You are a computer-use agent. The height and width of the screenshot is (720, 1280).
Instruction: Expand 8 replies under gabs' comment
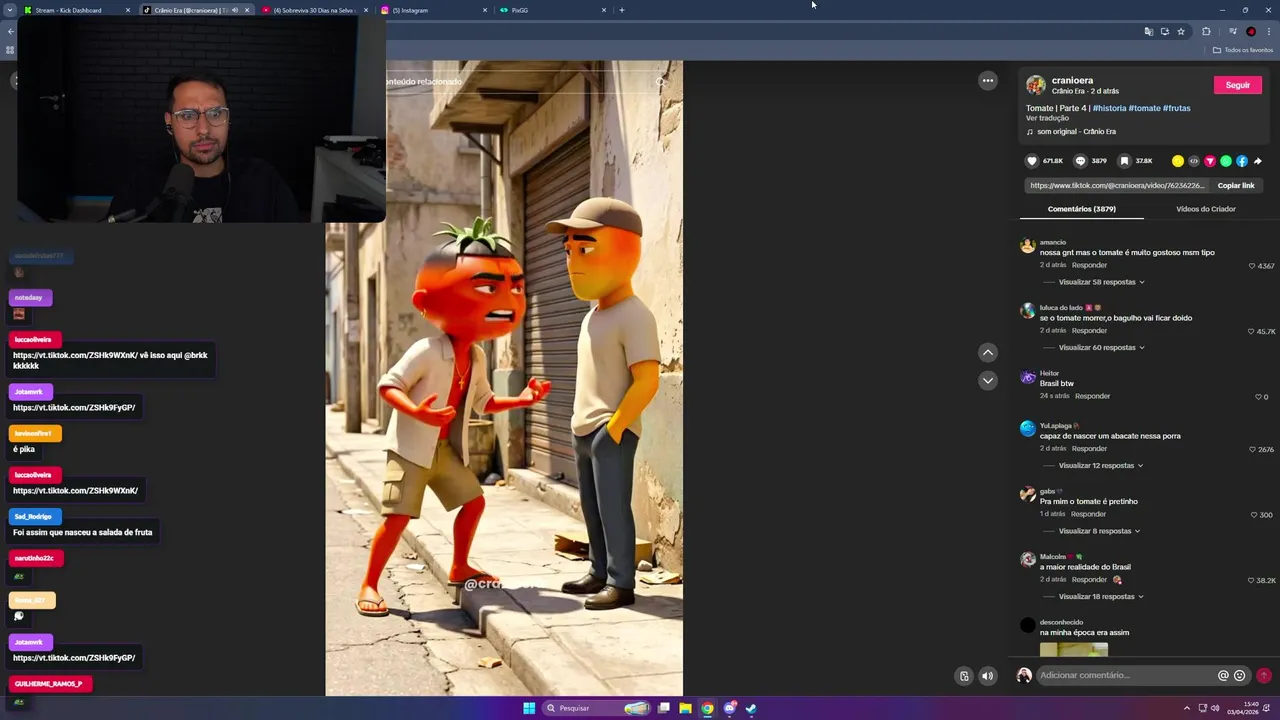tap(1099, 531)
